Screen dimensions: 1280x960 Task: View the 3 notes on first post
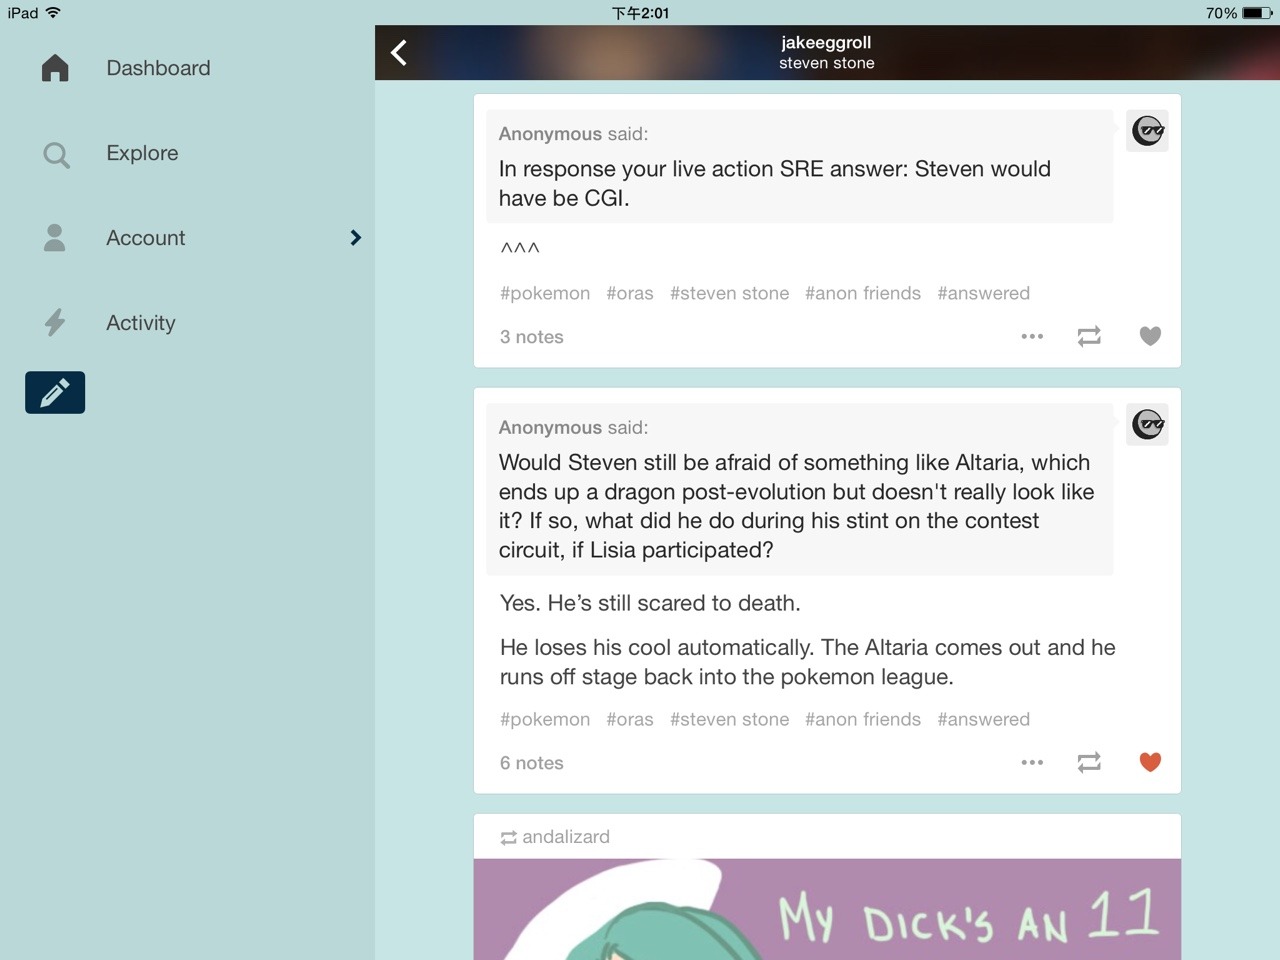pyautogui.click(x=531, y=337)
